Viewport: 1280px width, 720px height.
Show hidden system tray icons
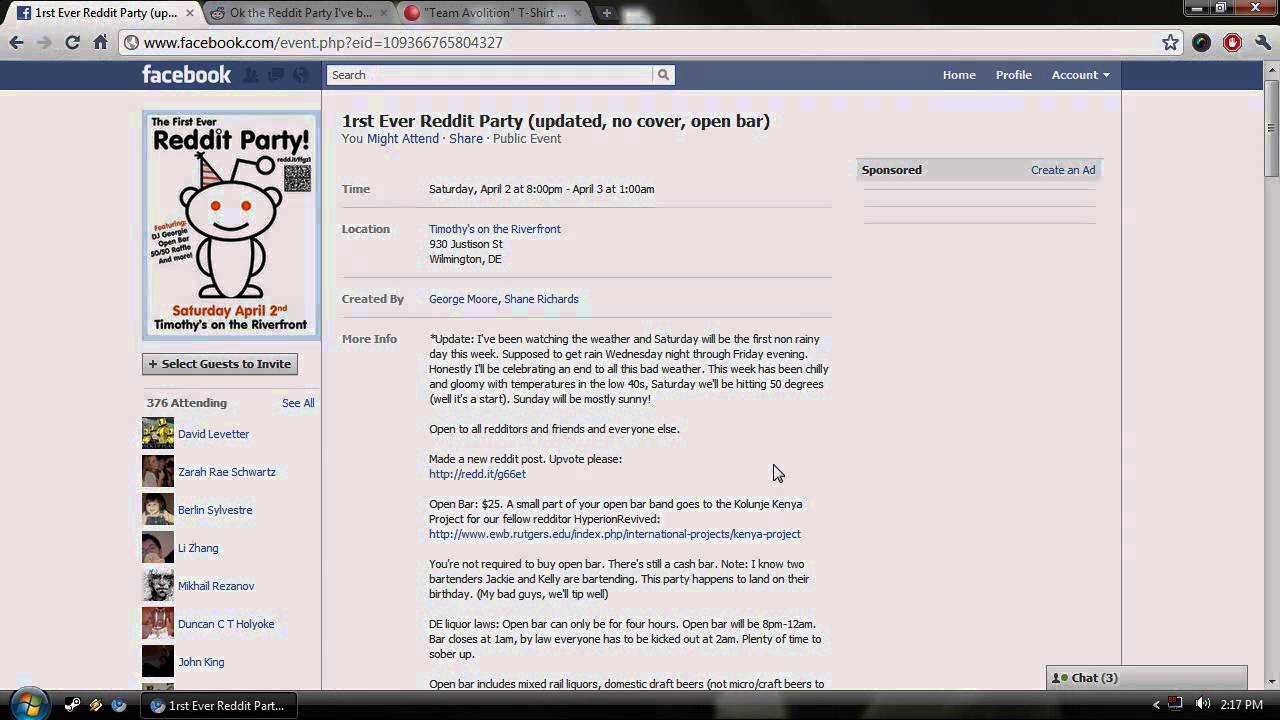click(1156, 705)
